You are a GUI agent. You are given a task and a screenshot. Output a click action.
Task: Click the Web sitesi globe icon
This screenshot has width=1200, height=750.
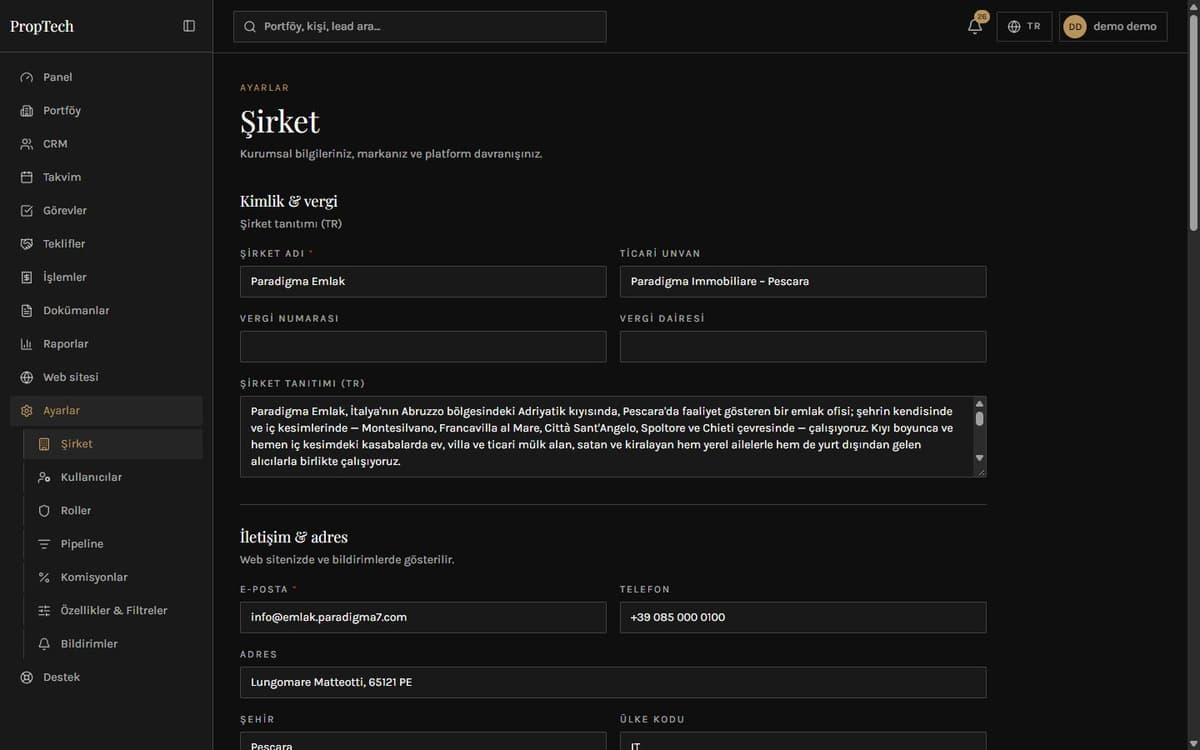click(x=27, y=377)
